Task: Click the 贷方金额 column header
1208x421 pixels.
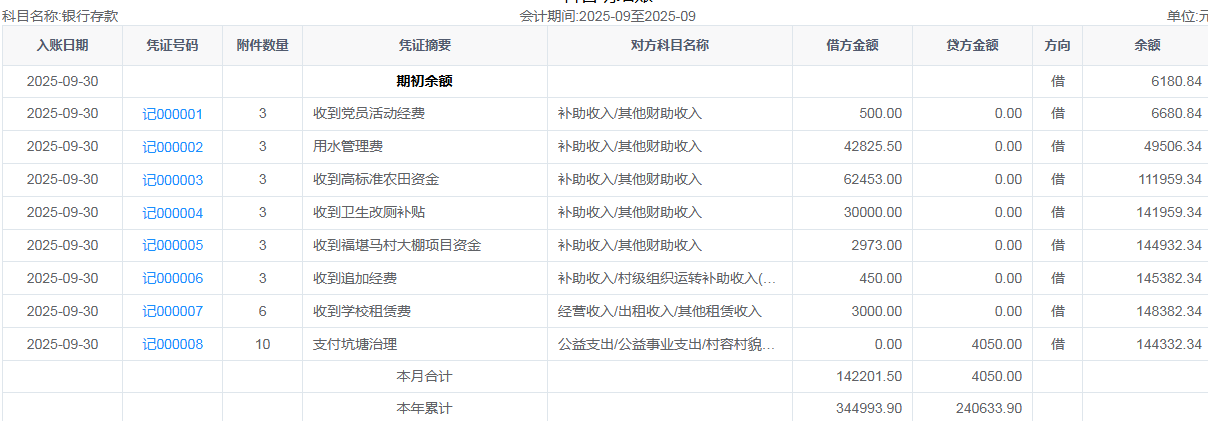Action: click(972, 46)
